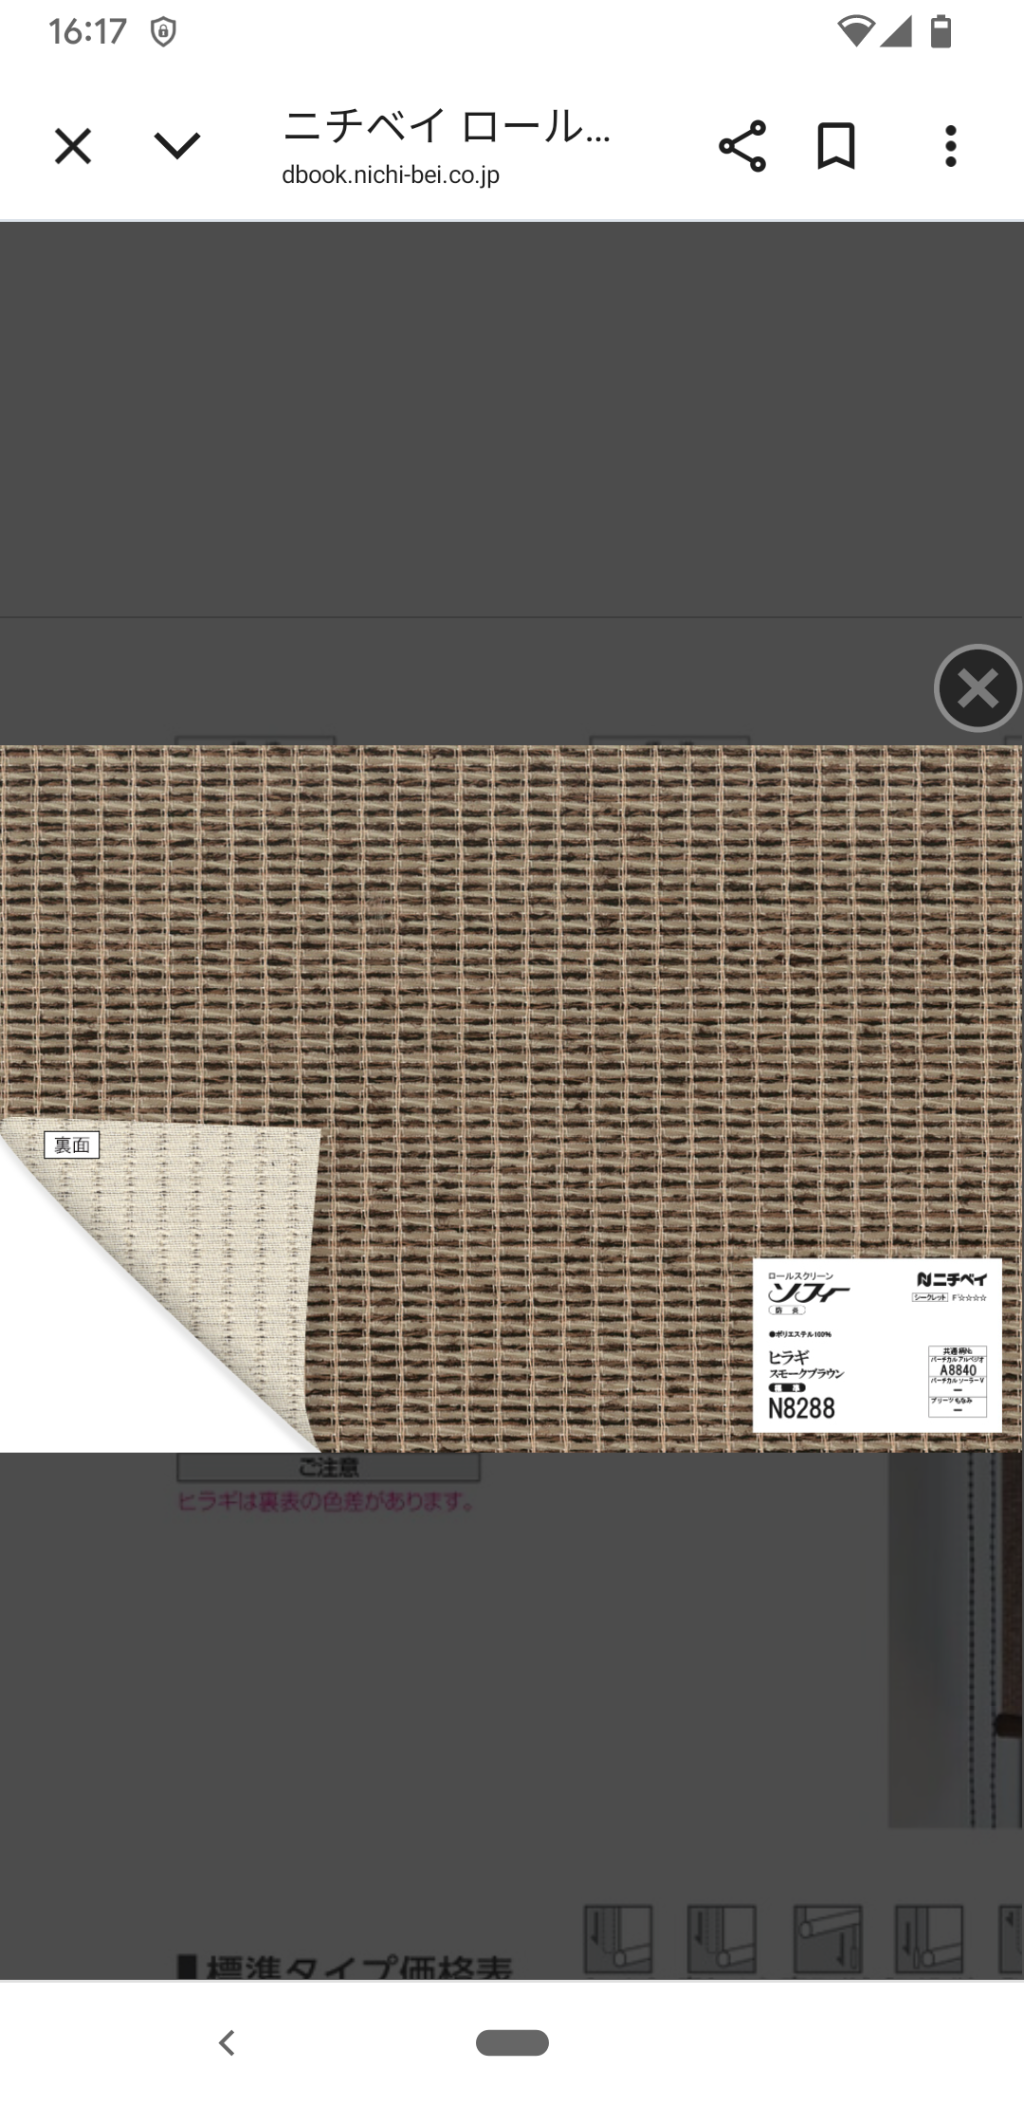Tap the 裏面 label on fabric corner
This screenshot has width=1024, height=2105.
[72, 1145]
